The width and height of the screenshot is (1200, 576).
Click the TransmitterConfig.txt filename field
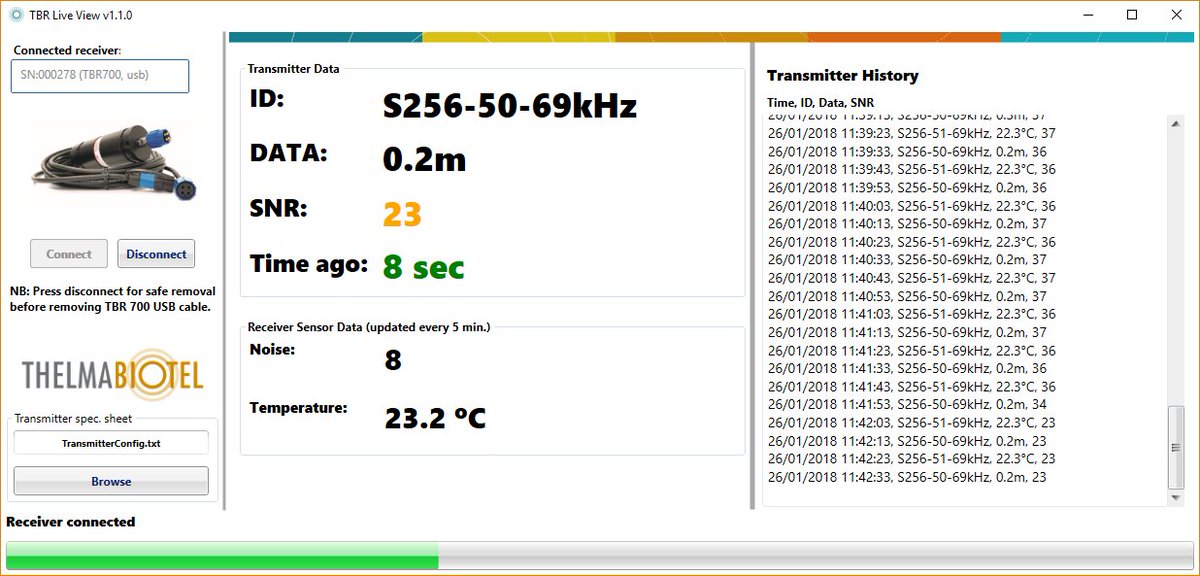click(110, 442)
